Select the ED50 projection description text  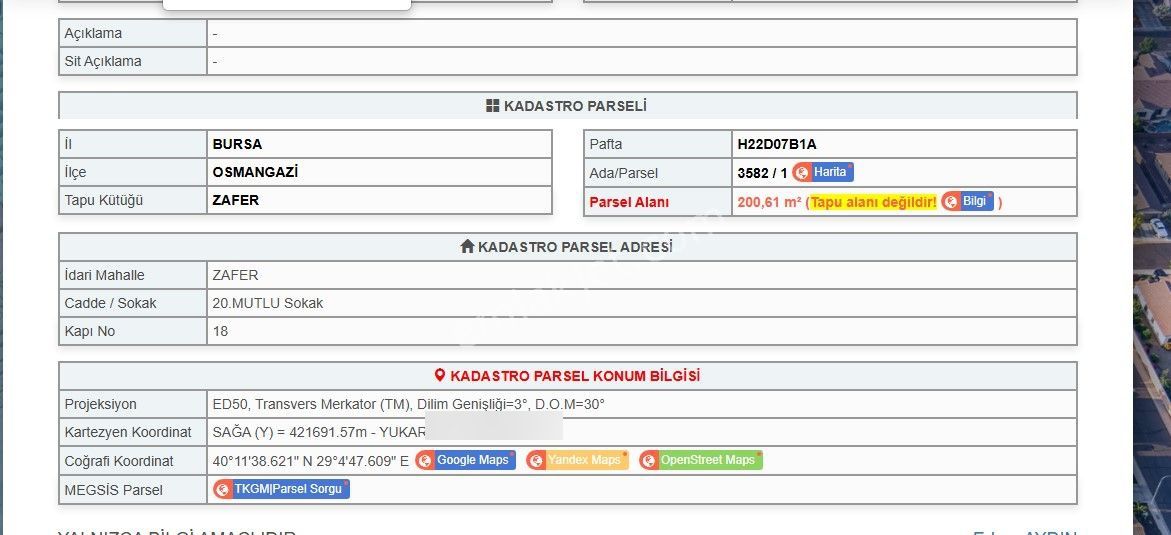[x=409, y=404]
